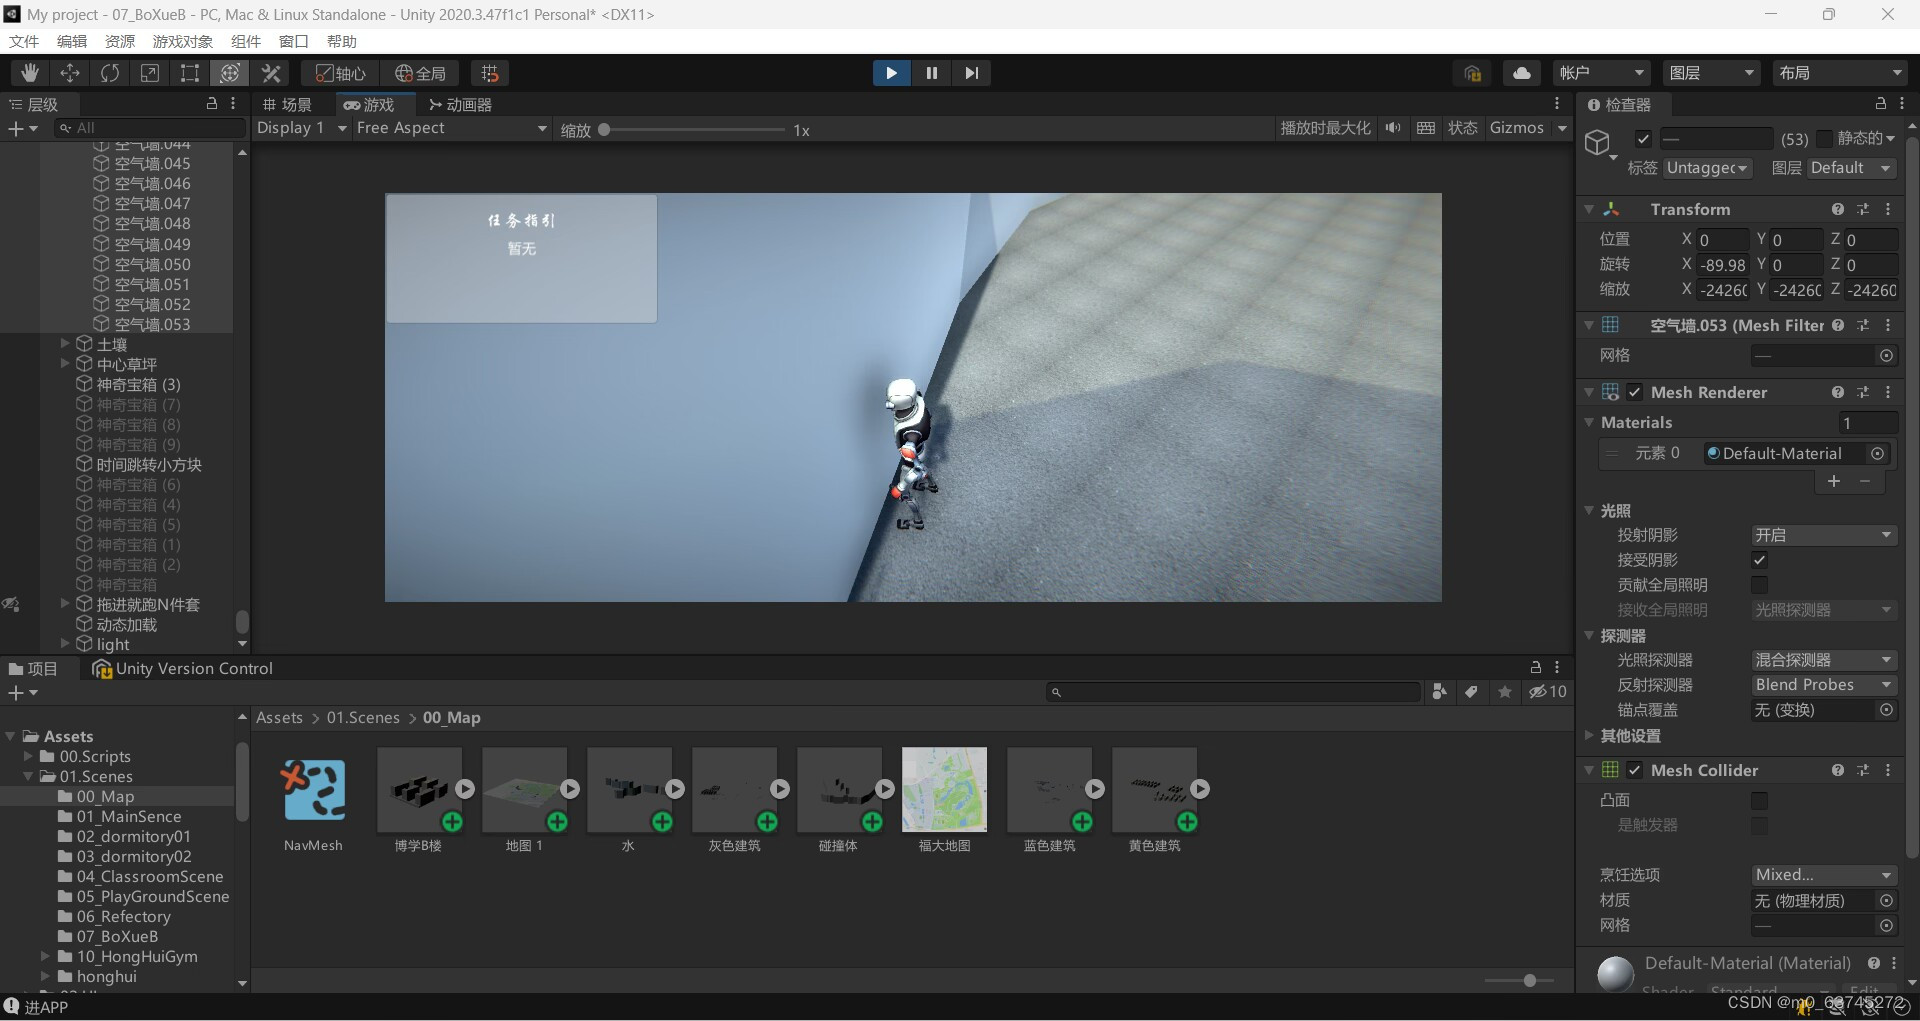The height and width of the screenshot is (1021, 1920).
Task: Select the 07_BoXueB folder
Action: click(117, 937)
